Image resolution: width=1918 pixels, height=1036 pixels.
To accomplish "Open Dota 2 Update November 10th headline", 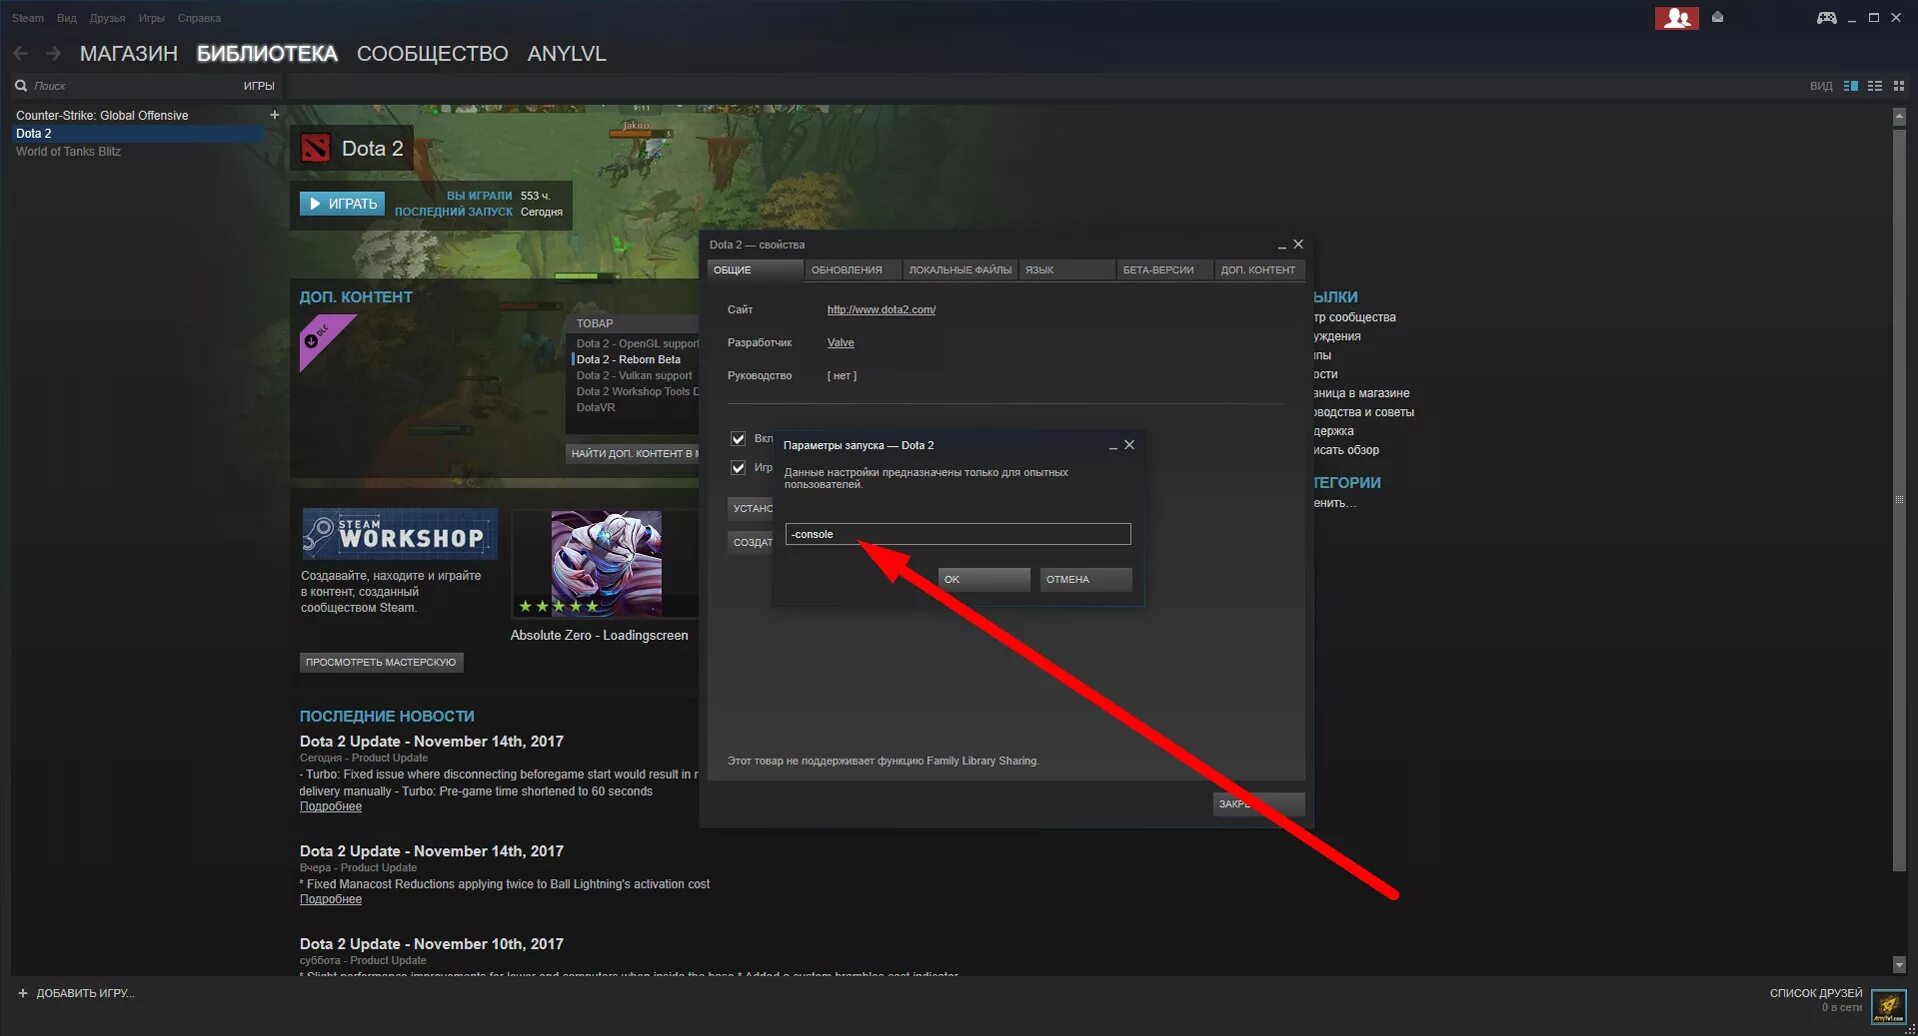I will (431, 944).
